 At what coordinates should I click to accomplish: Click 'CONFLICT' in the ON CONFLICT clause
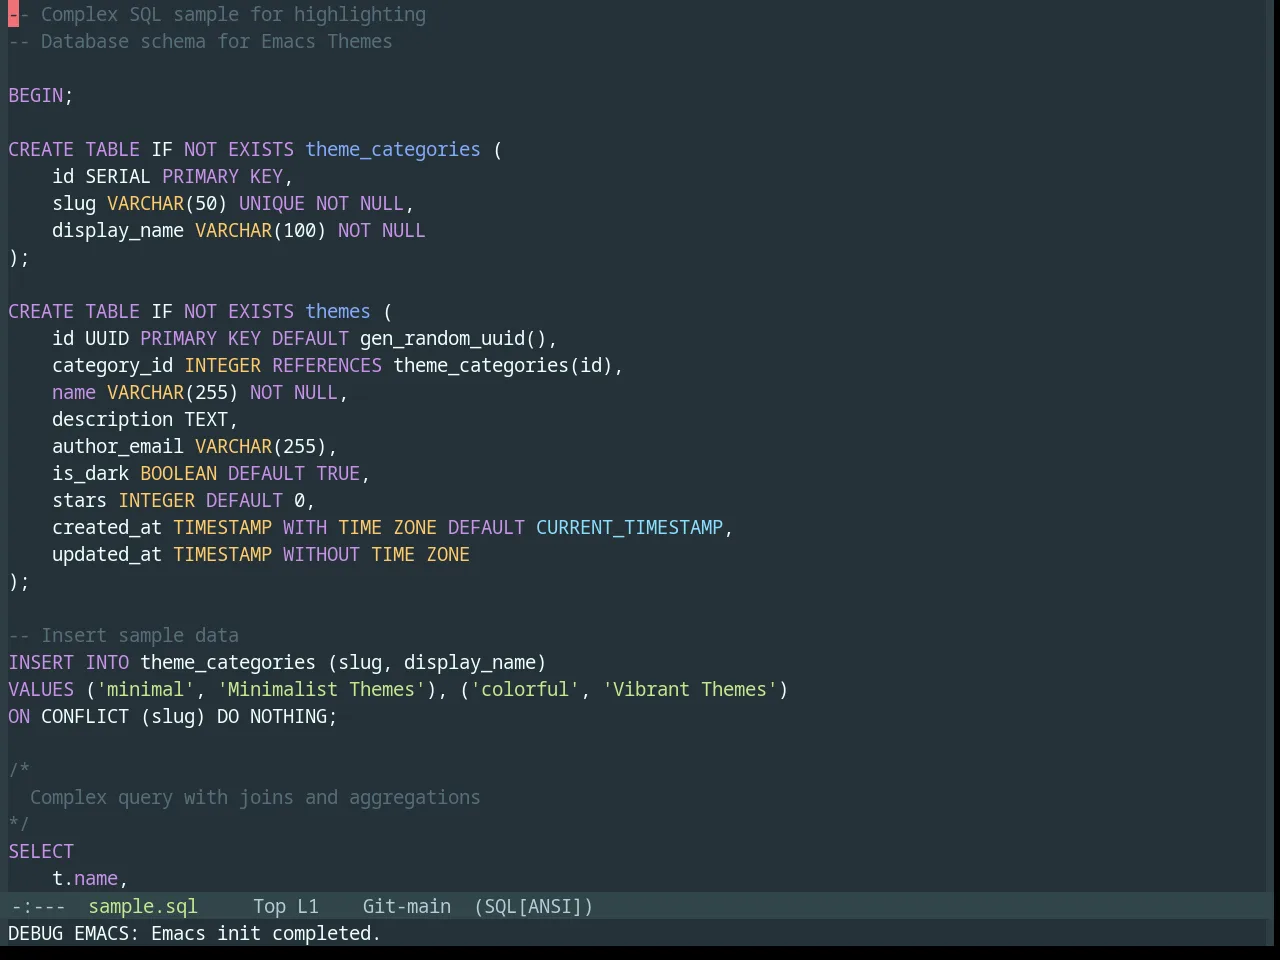tap(85, 716)
